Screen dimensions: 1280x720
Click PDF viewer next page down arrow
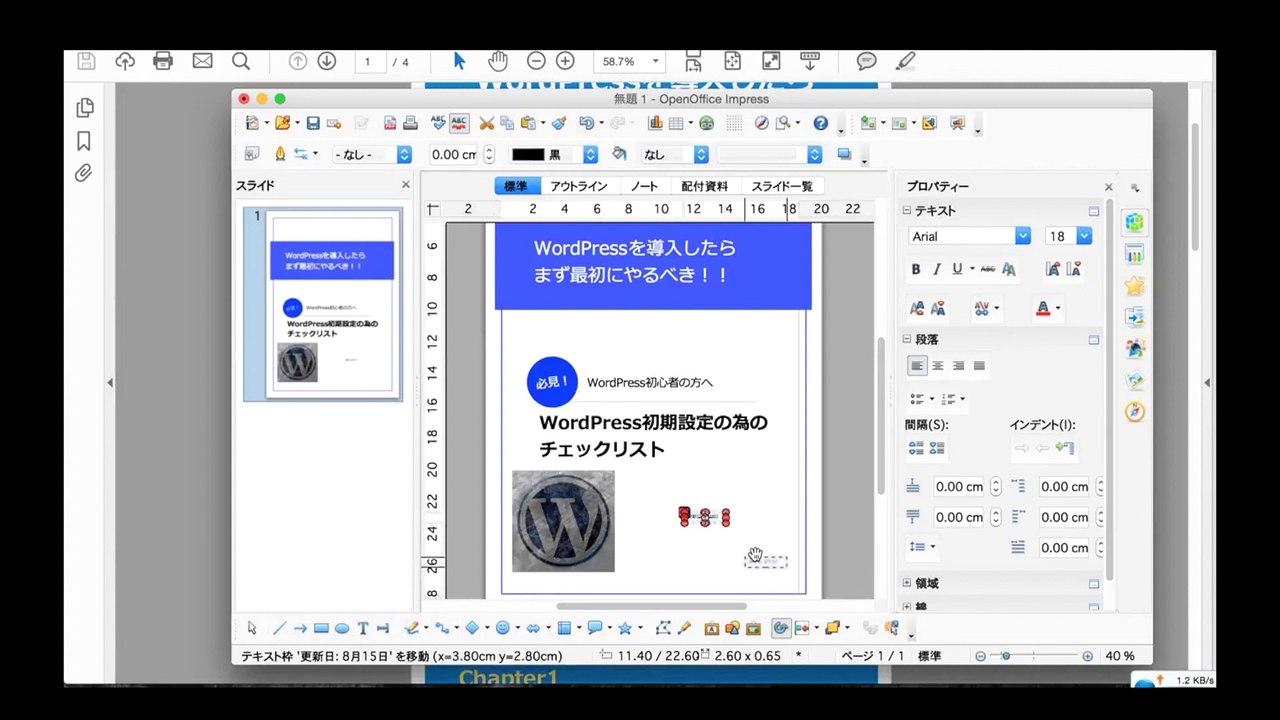pyautogui.click(x=326, y=61)
